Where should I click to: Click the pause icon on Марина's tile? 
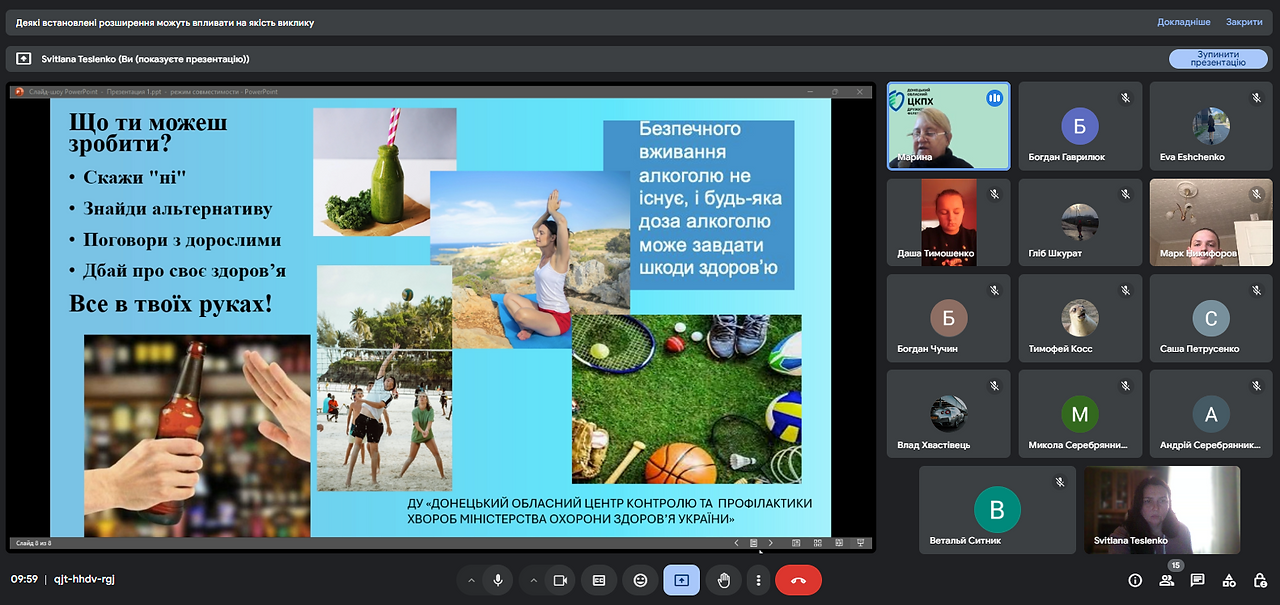pos(994,98)
